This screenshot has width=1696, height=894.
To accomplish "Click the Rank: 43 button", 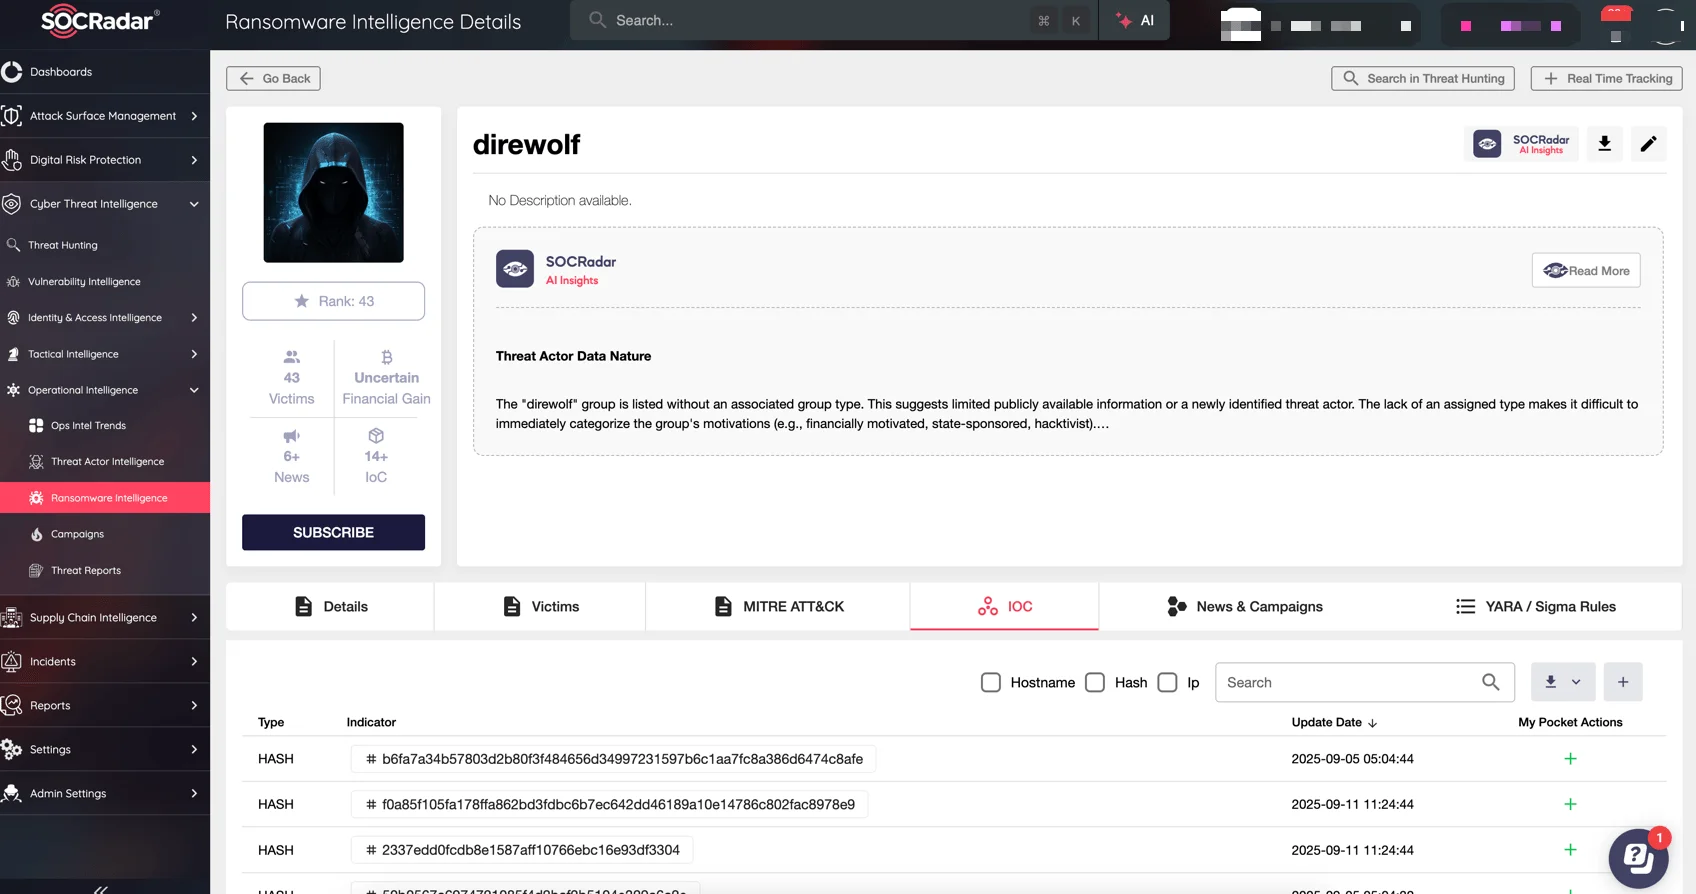I will pos(333,301).
